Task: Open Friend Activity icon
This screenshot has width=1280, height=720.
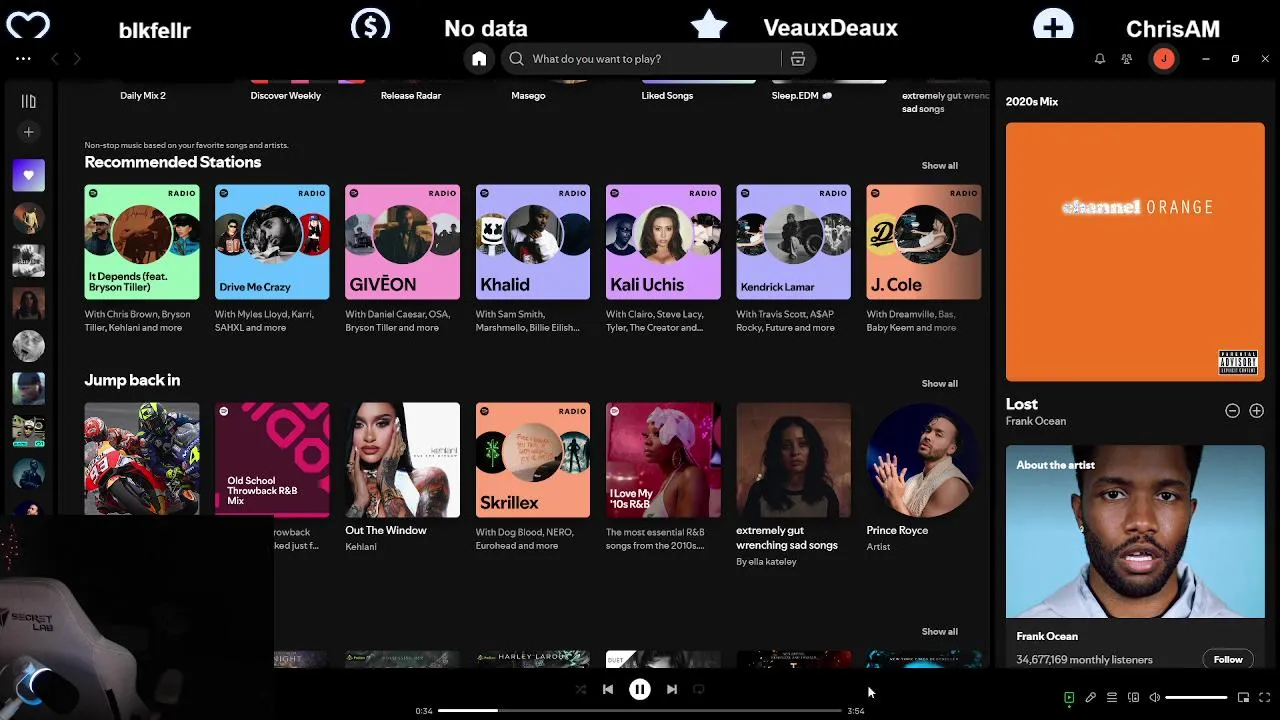Action: (x=1127, y=59)
